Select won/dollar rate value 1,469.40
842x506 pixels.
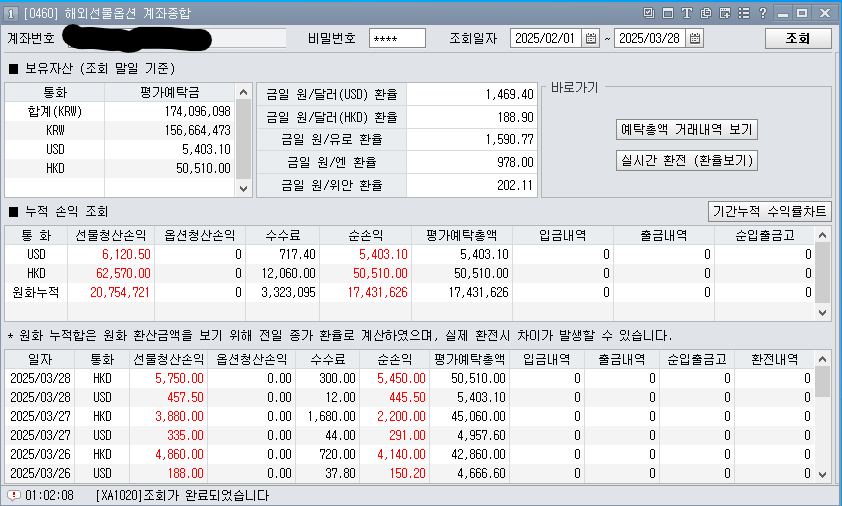[x=509, y=95]
